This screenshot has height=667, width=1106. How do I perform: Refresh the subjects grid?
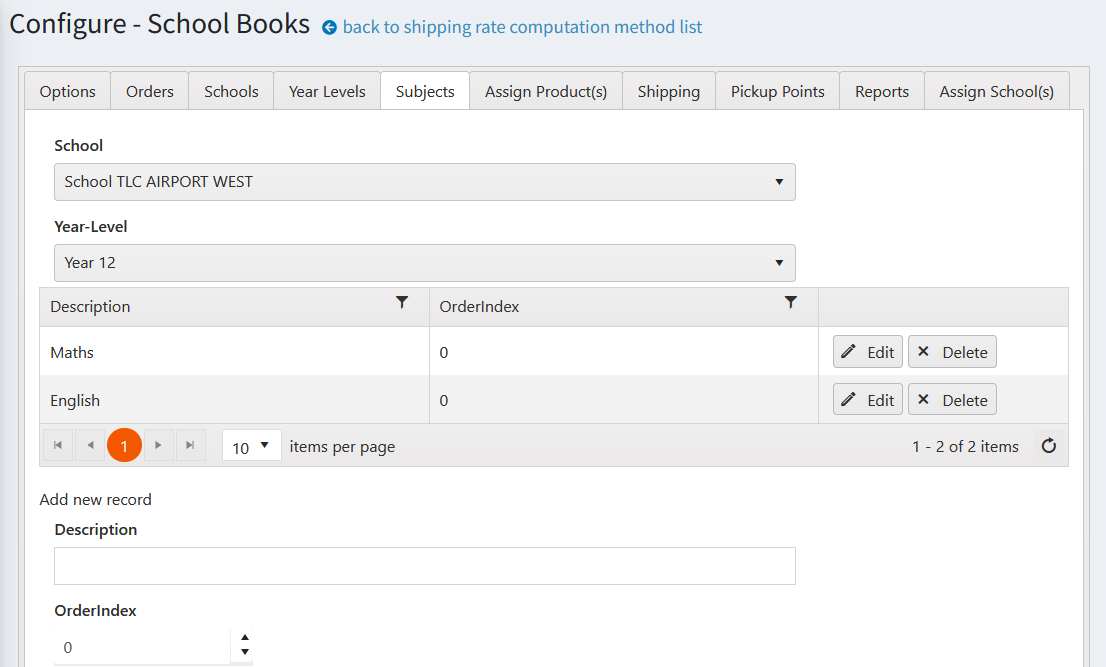1048,446
